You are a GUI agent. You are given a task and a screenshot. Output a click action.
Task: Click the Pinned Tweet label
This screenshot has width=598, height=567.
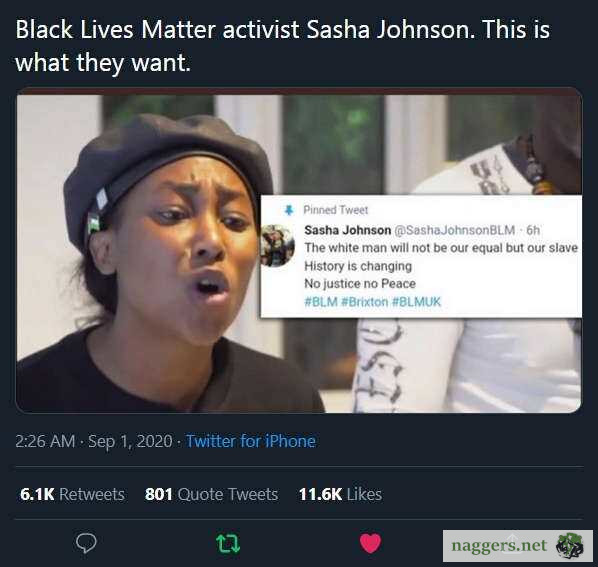tap(336, 210)
